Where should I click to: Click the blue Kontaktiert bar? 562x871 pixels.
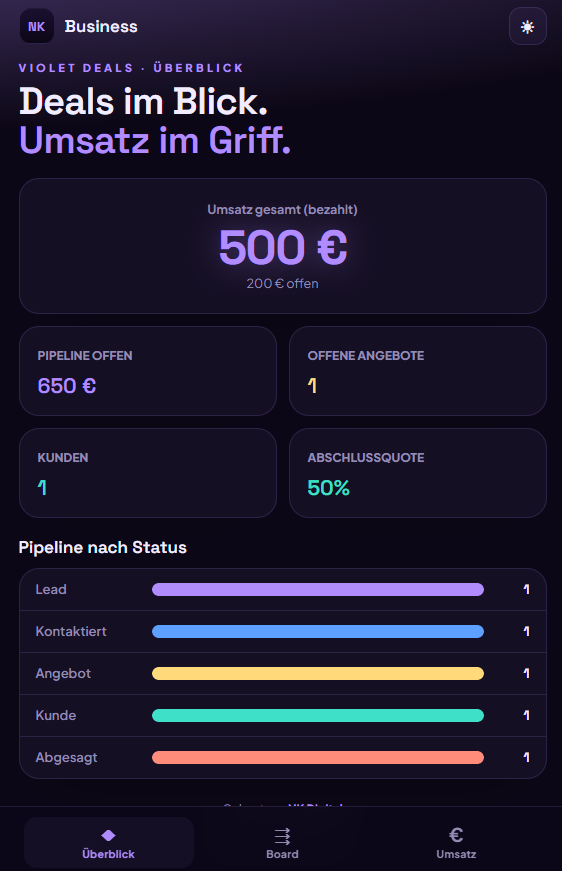(x=318, y=632)
